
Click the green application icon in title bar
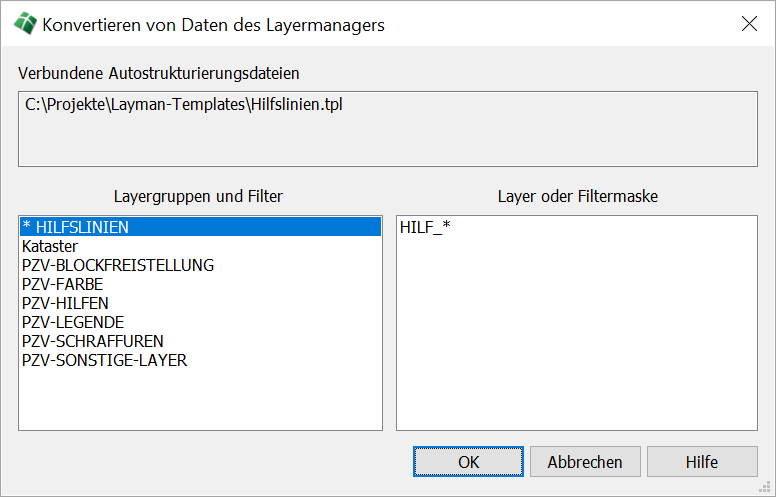[x=24, y=24]
